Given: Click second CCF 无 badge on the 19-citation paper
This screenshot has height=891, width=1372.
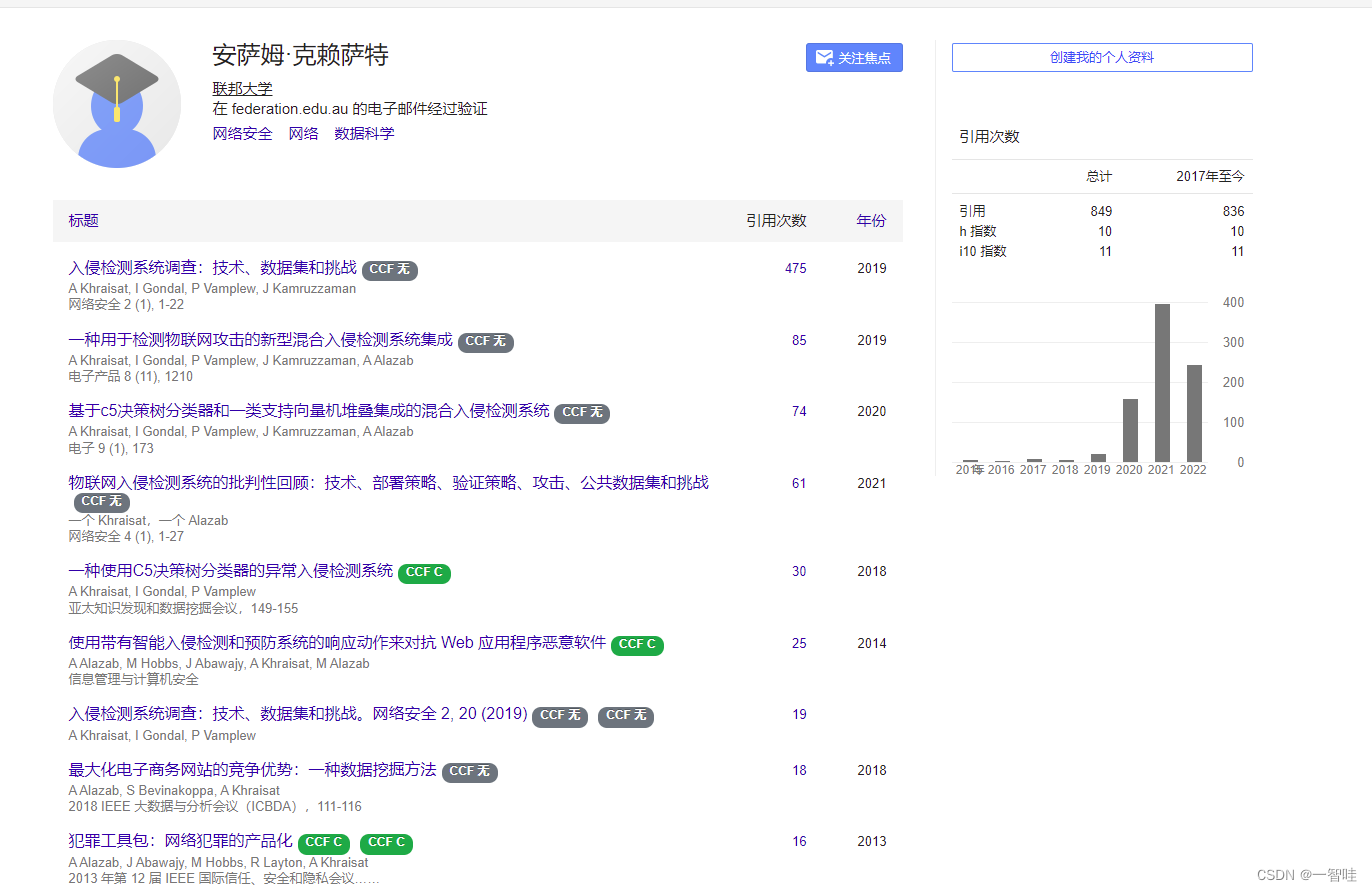Looking at the screenshot, I should tap(626, 716).
